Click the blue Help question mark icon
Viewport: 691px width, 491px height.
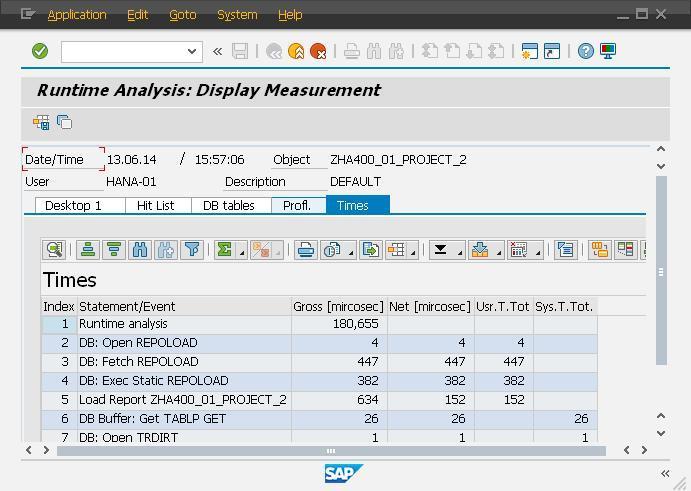click(586, 52)
